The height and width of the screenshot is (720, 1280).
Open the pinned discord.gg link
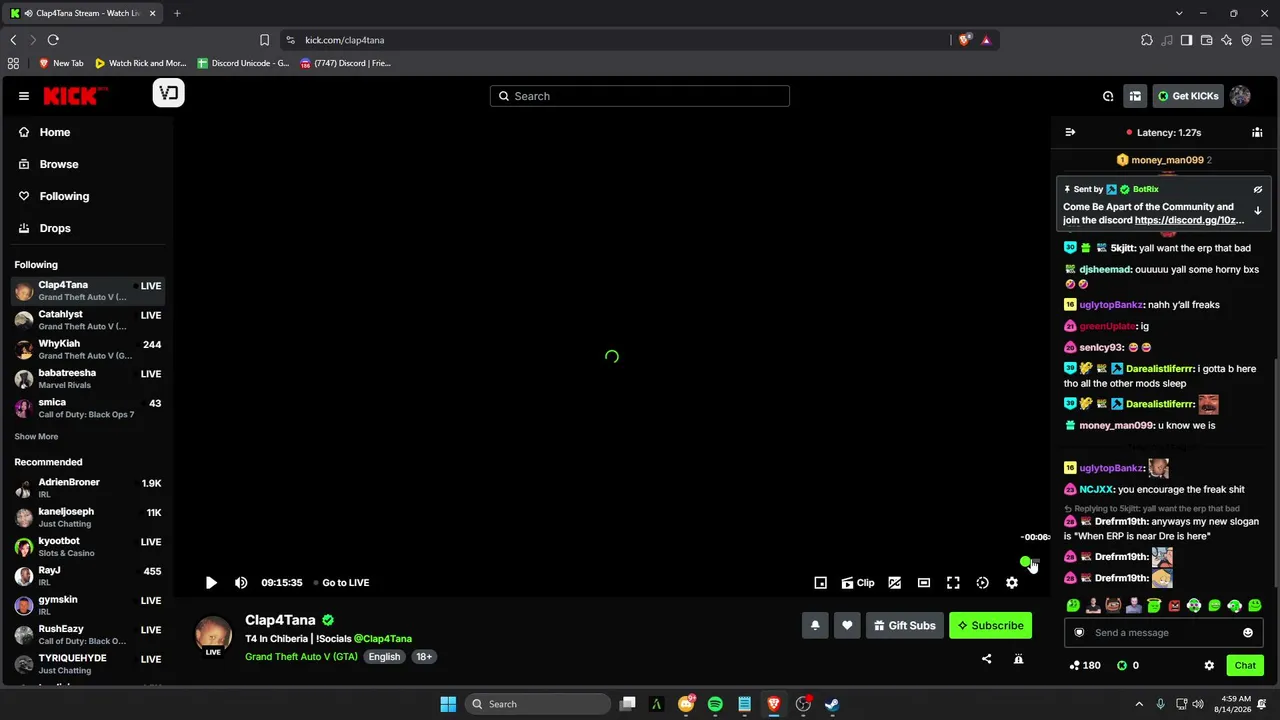click(1189, 220)
